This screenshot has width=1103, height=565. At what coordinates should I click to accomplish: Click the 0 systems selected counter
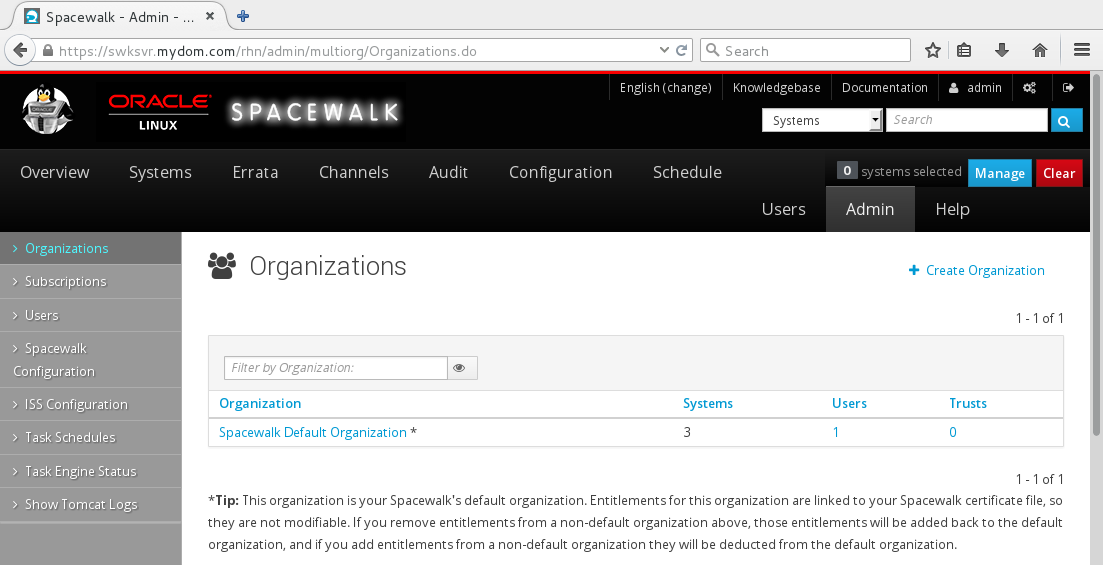pyautogui.click(x=900, y=172)
